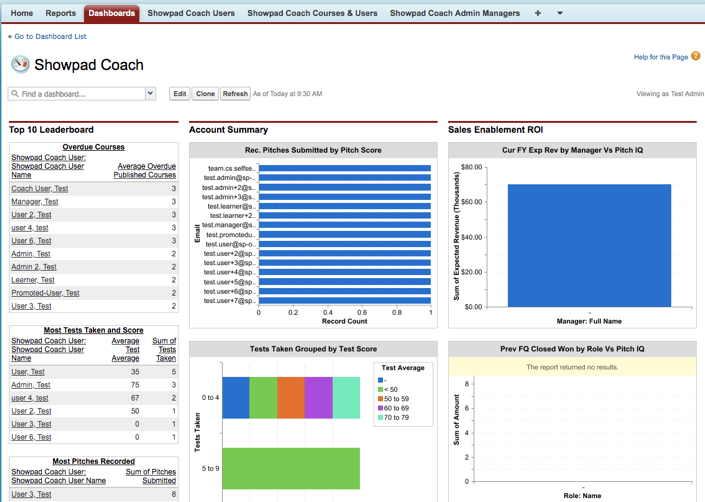Viewport: 705px width, 502px height.
Task: Click the plus icon for all tabs
Action: pyautogui.click(x=538, y=13)
